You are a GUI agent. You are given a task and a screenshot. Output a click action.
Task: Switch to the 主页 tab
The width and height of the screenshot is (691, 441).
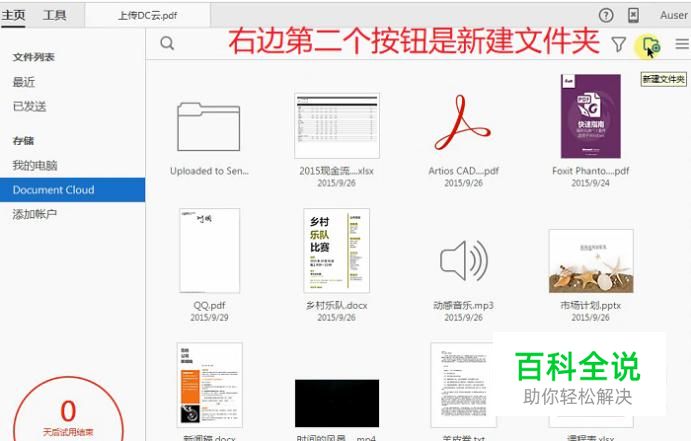(13, 15)
